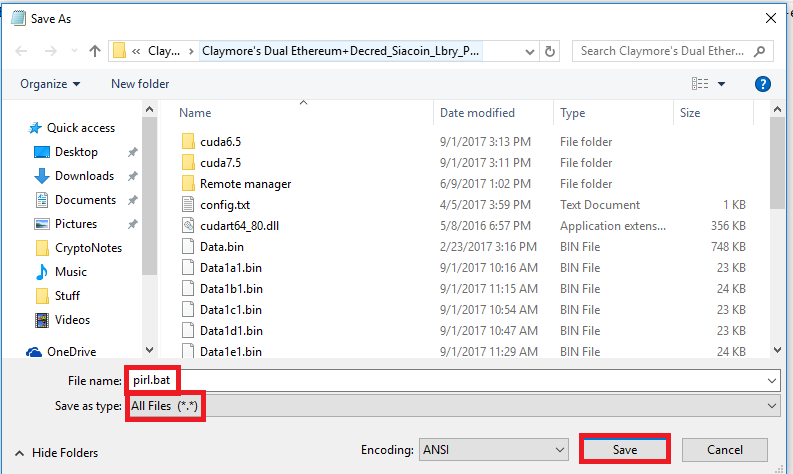
Task: Open the view options dropdown arrow
Action: (722, 84)
